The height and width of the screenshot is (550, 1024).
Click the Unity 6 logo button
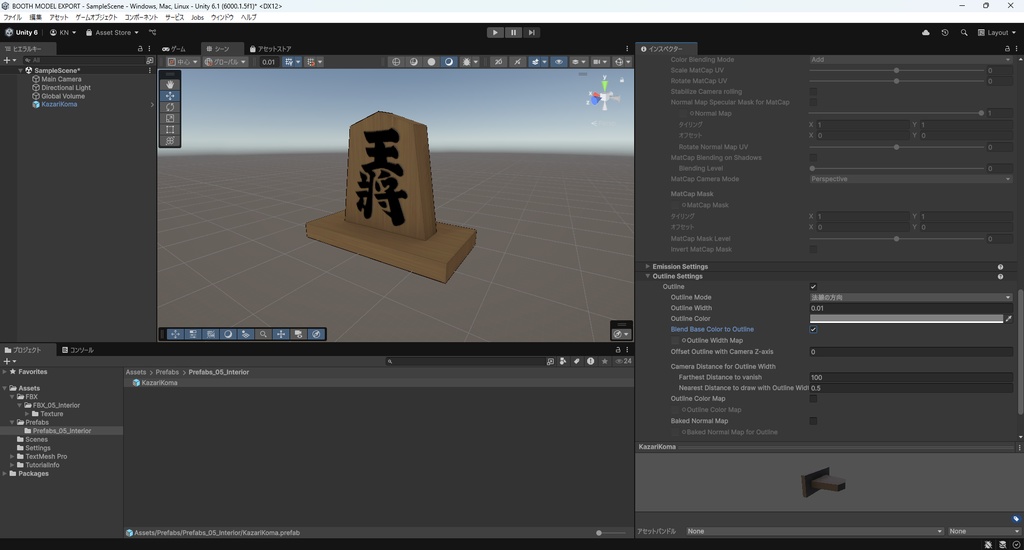coord(22,32)
